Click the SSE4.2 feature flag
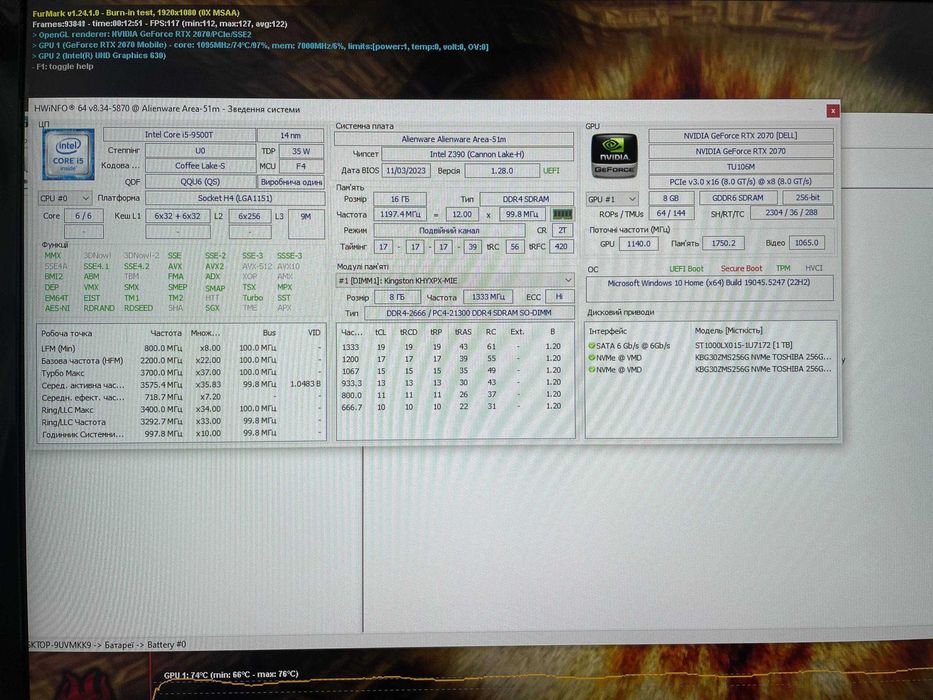The height and width of the screenshot is (700, 933). tap(136, 266)
